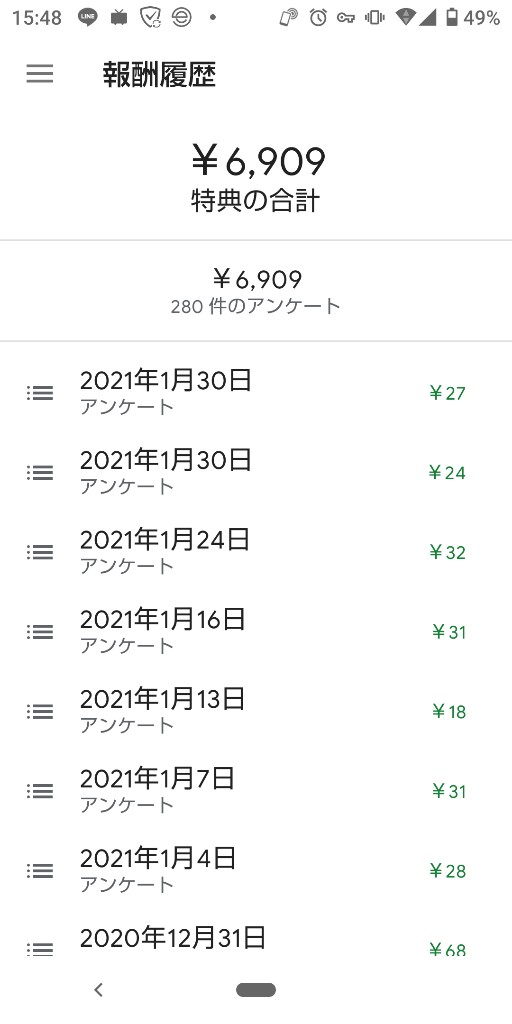Open the hamburger navigation menu

(x=40, y=74)
